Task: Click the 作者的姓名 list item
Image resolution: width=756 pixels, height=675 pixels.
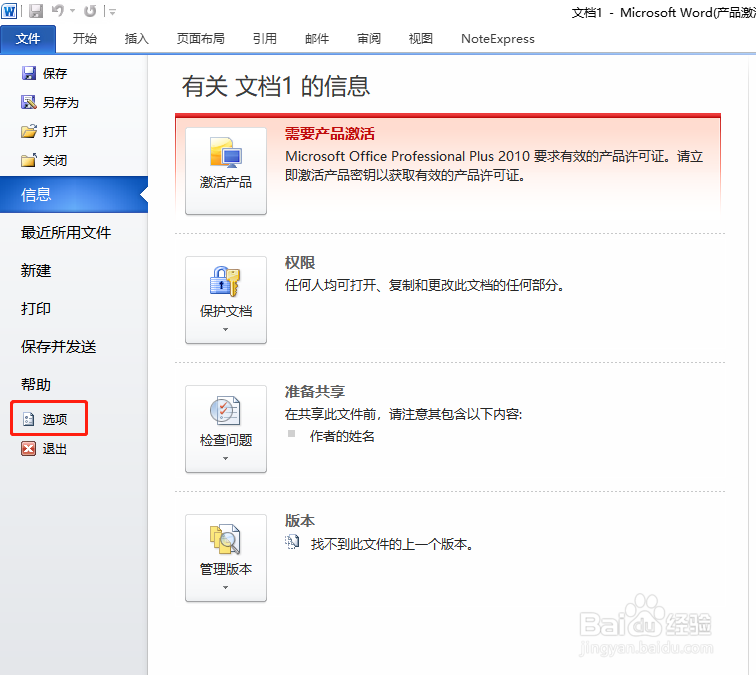Action: tap(342, 436)
